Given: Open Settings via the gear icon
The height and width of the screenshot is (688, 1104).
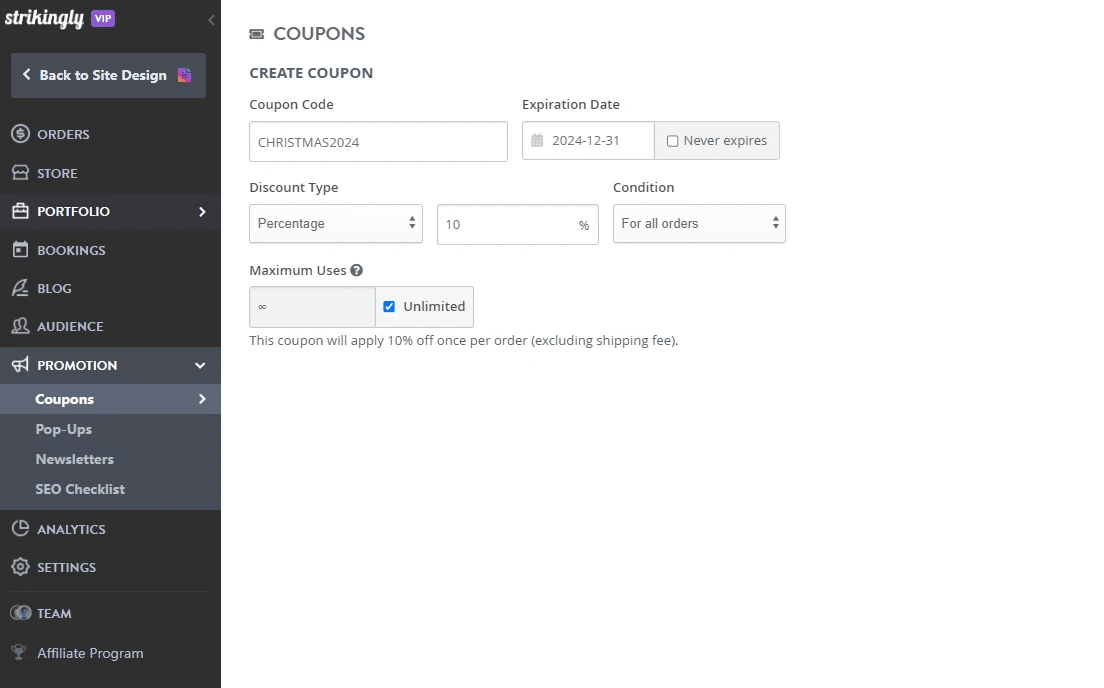Looking at the screenshot, I should [21, 567].
